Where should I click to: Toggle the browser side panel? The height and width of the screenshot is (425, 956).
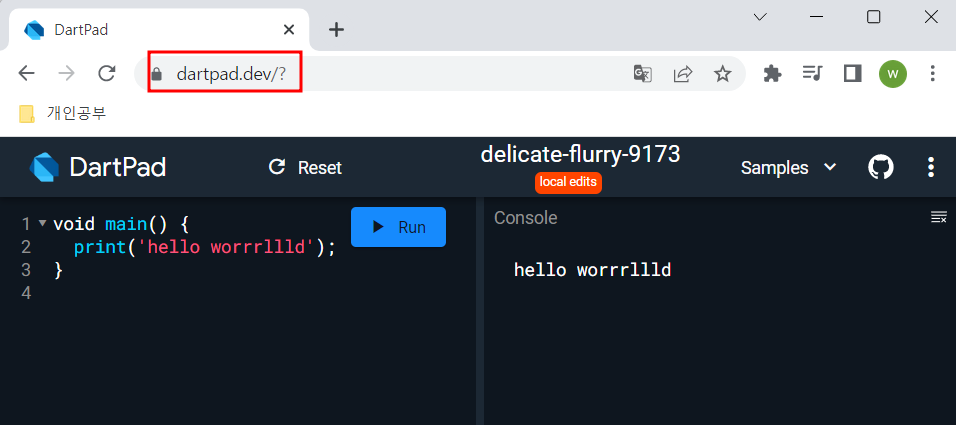pyautogui.click(x=852, y=74)
